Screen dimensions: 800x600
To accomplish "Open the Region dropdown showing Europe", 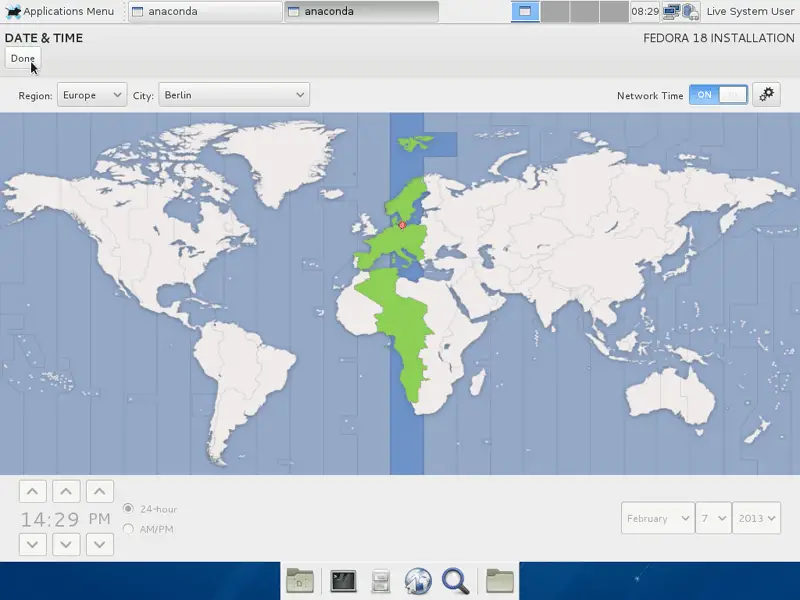I will [92, 95].
